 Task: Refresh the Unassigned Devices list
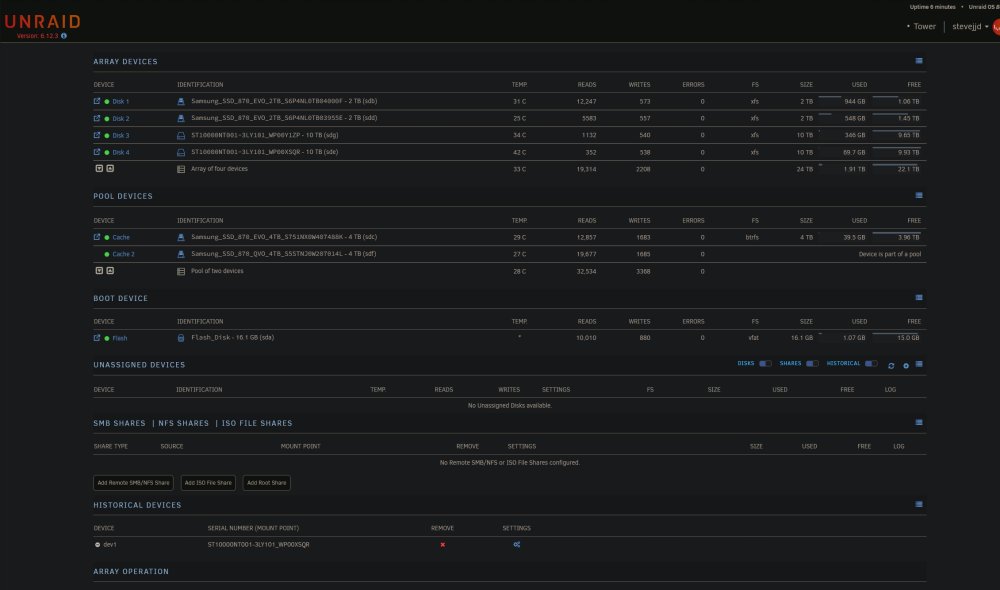click(891, 365)
